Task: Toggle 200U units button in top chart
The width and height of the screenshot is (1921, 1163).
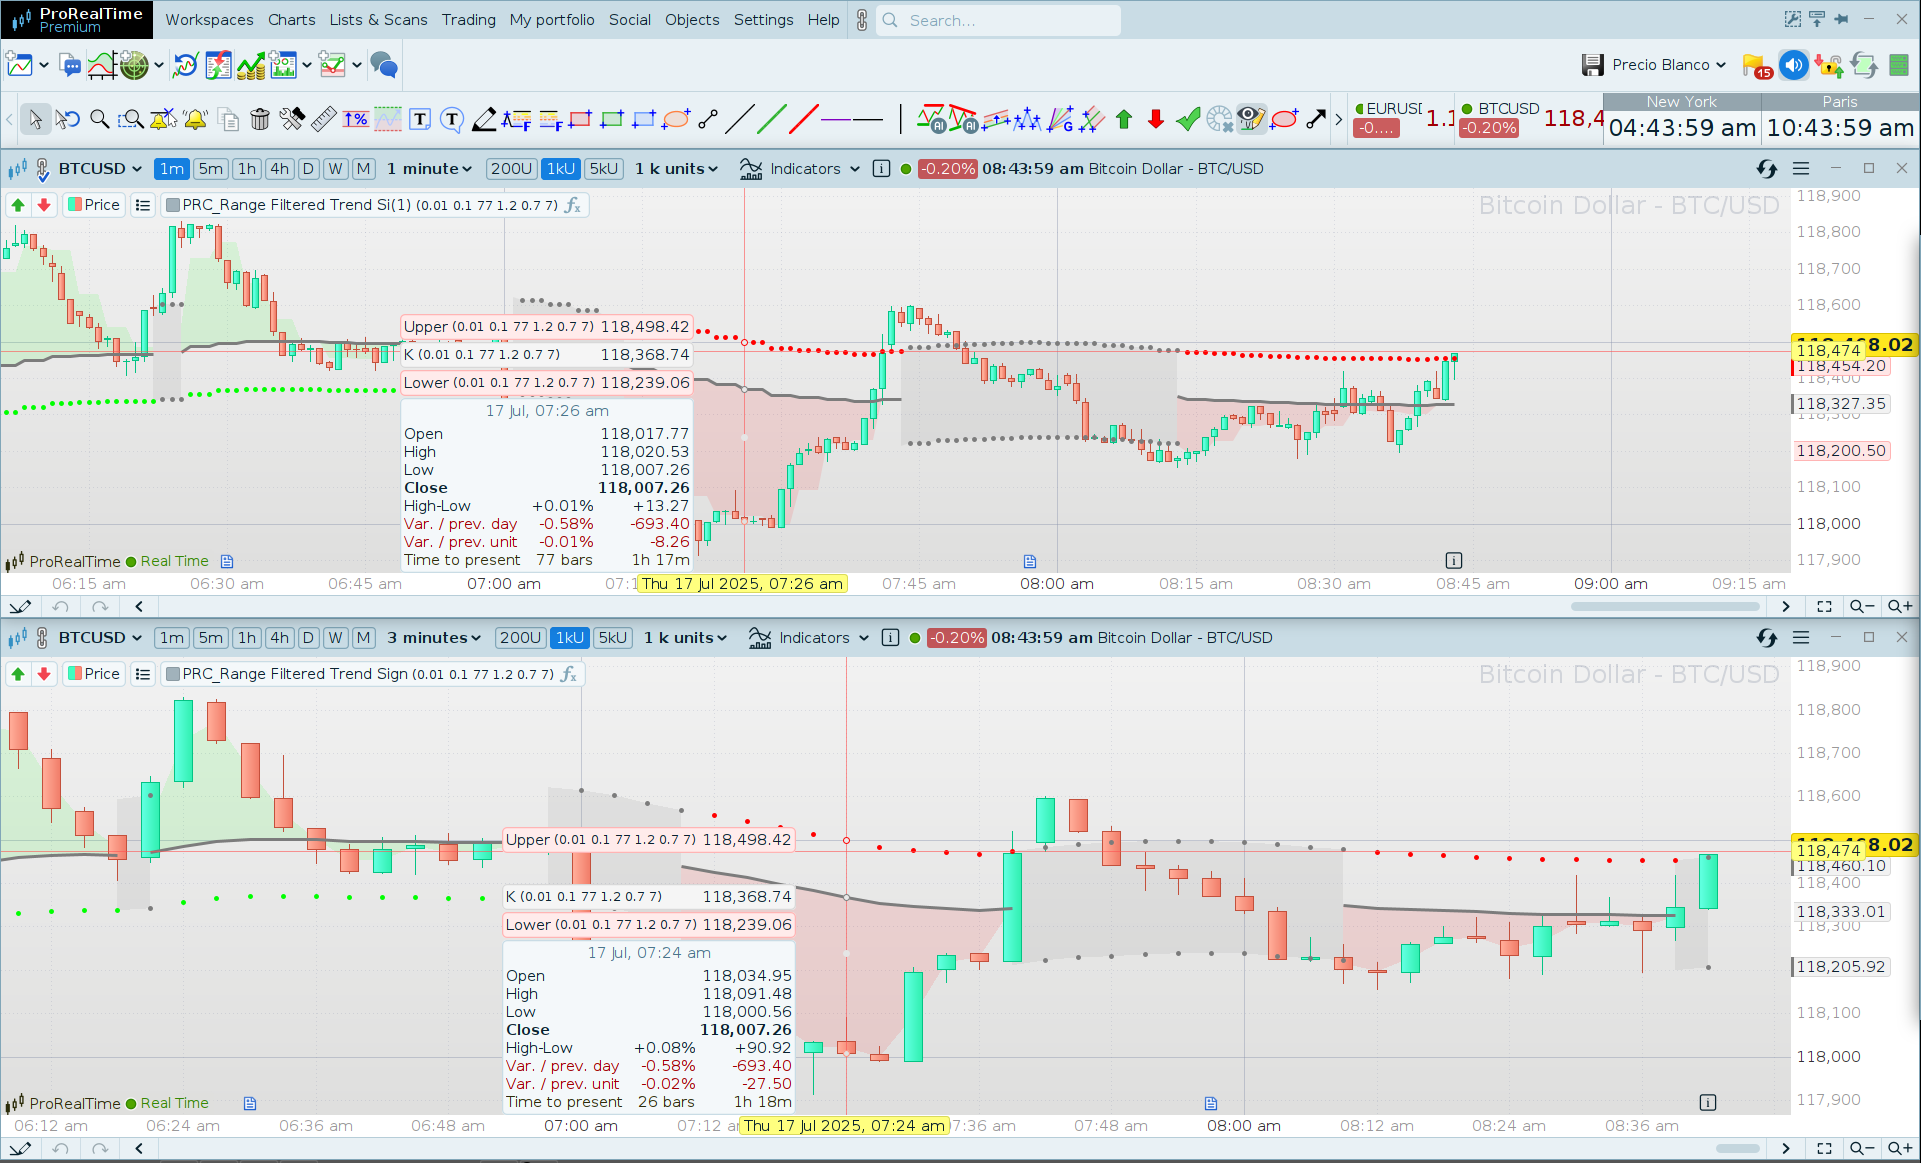Action: click(x=511, y=169)
